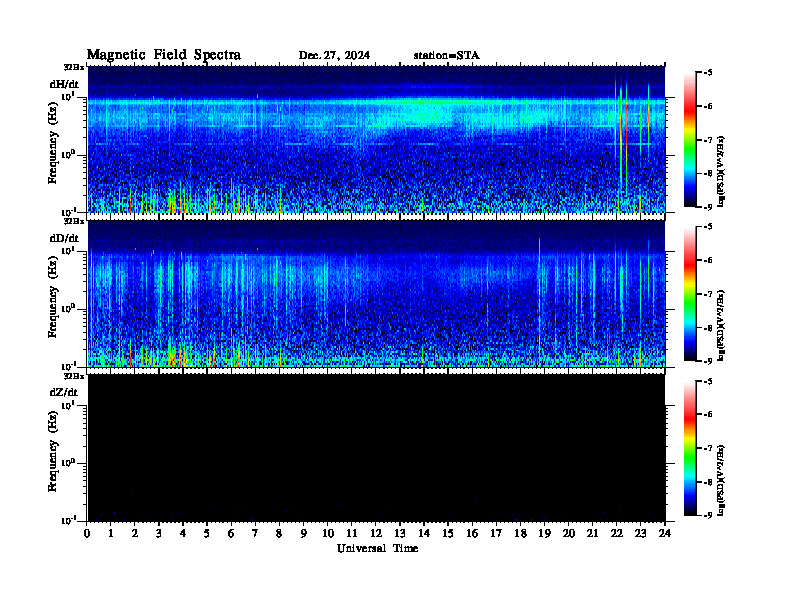
Task: Click the dD/dt panel color bar
Action: pos(690,294)
